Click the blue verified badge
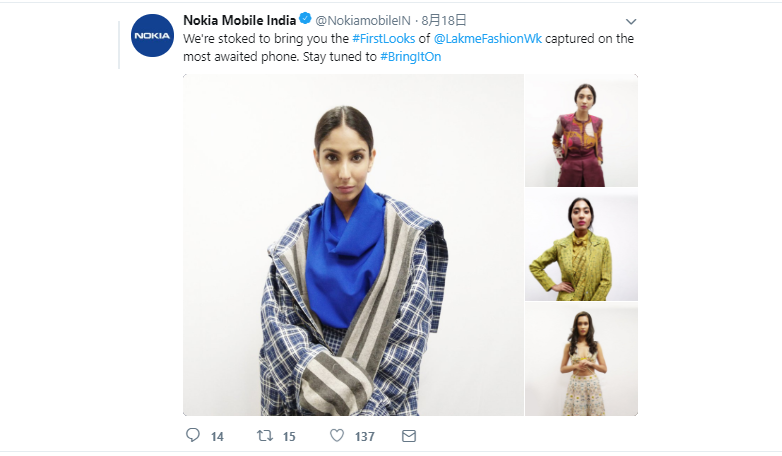782x456 pixels. [x=305, y=20]
